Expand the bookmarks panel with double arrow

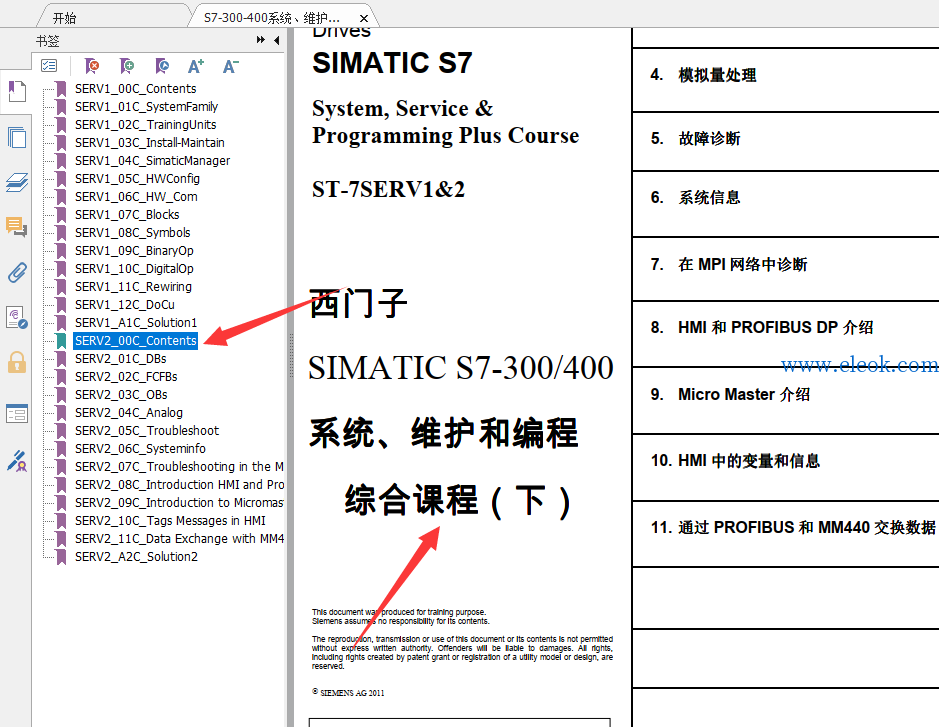pyautogui.click(x=261, y=40)
